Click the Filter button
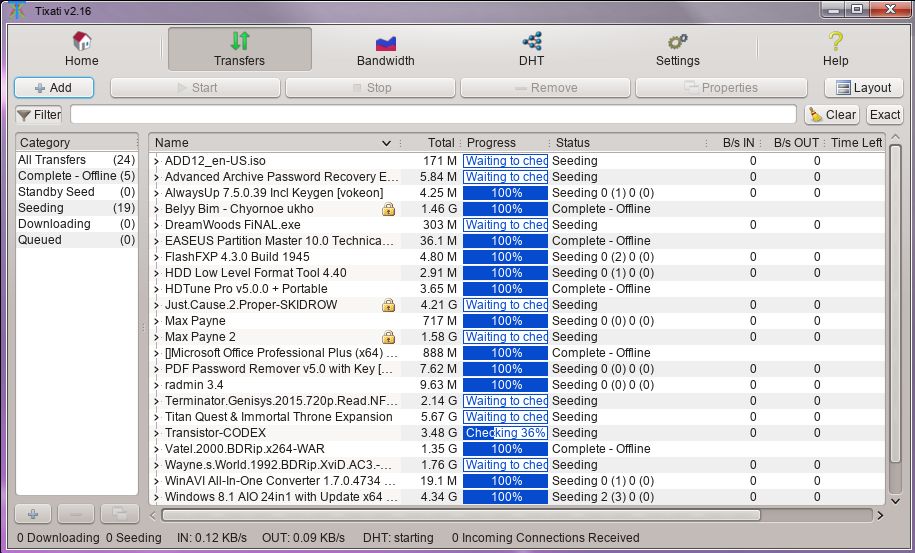The height and width of the screenshot is (553, 915). tap(39, 114)
